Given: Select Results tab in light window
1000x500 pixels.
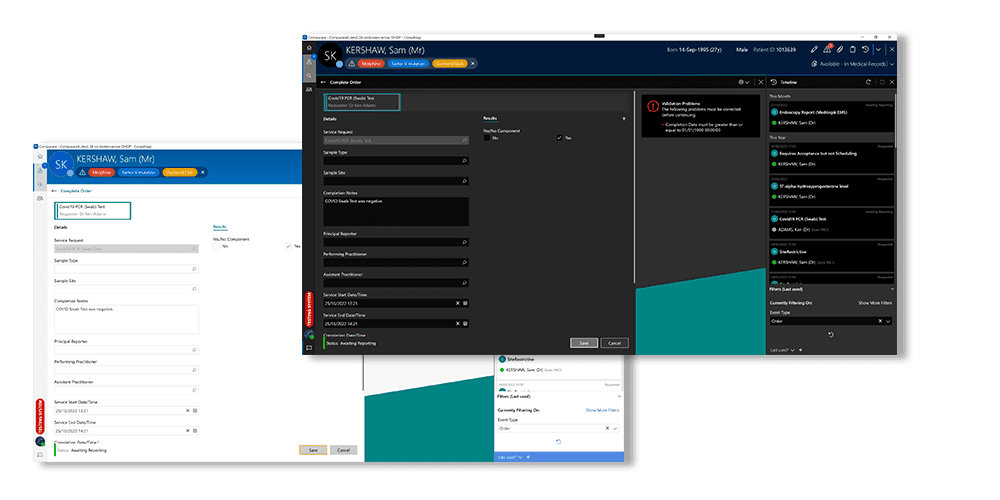Looking at the screenshot, I should (219, 226).
